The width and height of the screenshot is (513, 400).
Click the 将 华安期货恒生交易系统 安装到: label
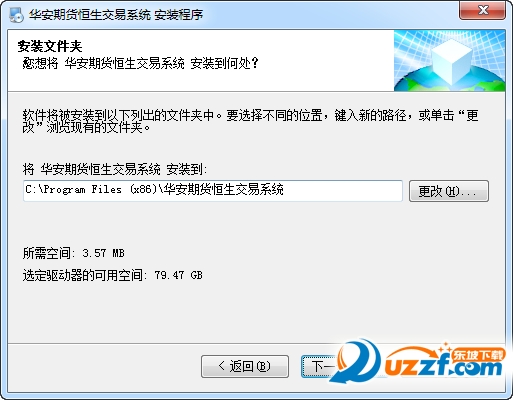pos(115,169)
